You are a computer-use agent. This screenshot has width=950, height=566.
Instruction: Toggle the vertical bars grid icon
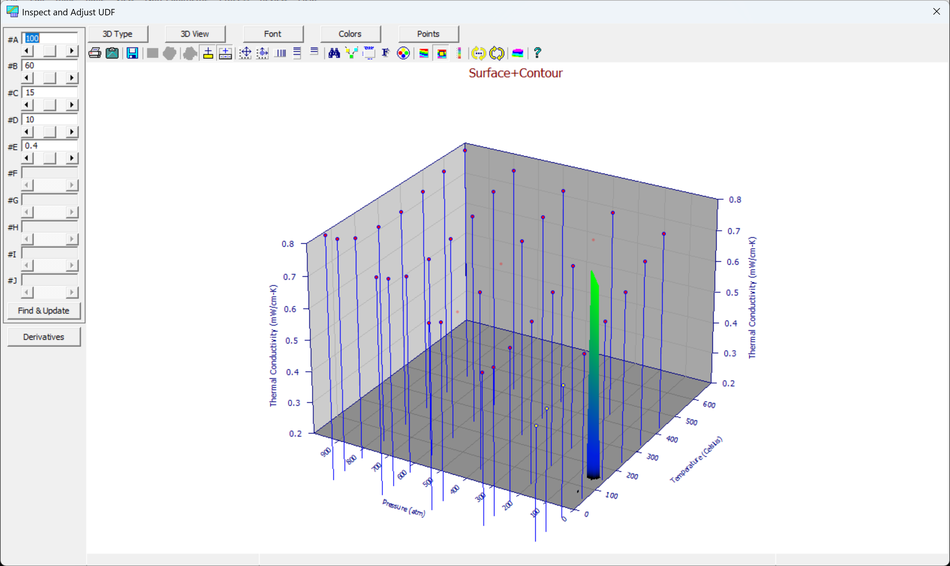pos(281,53)
